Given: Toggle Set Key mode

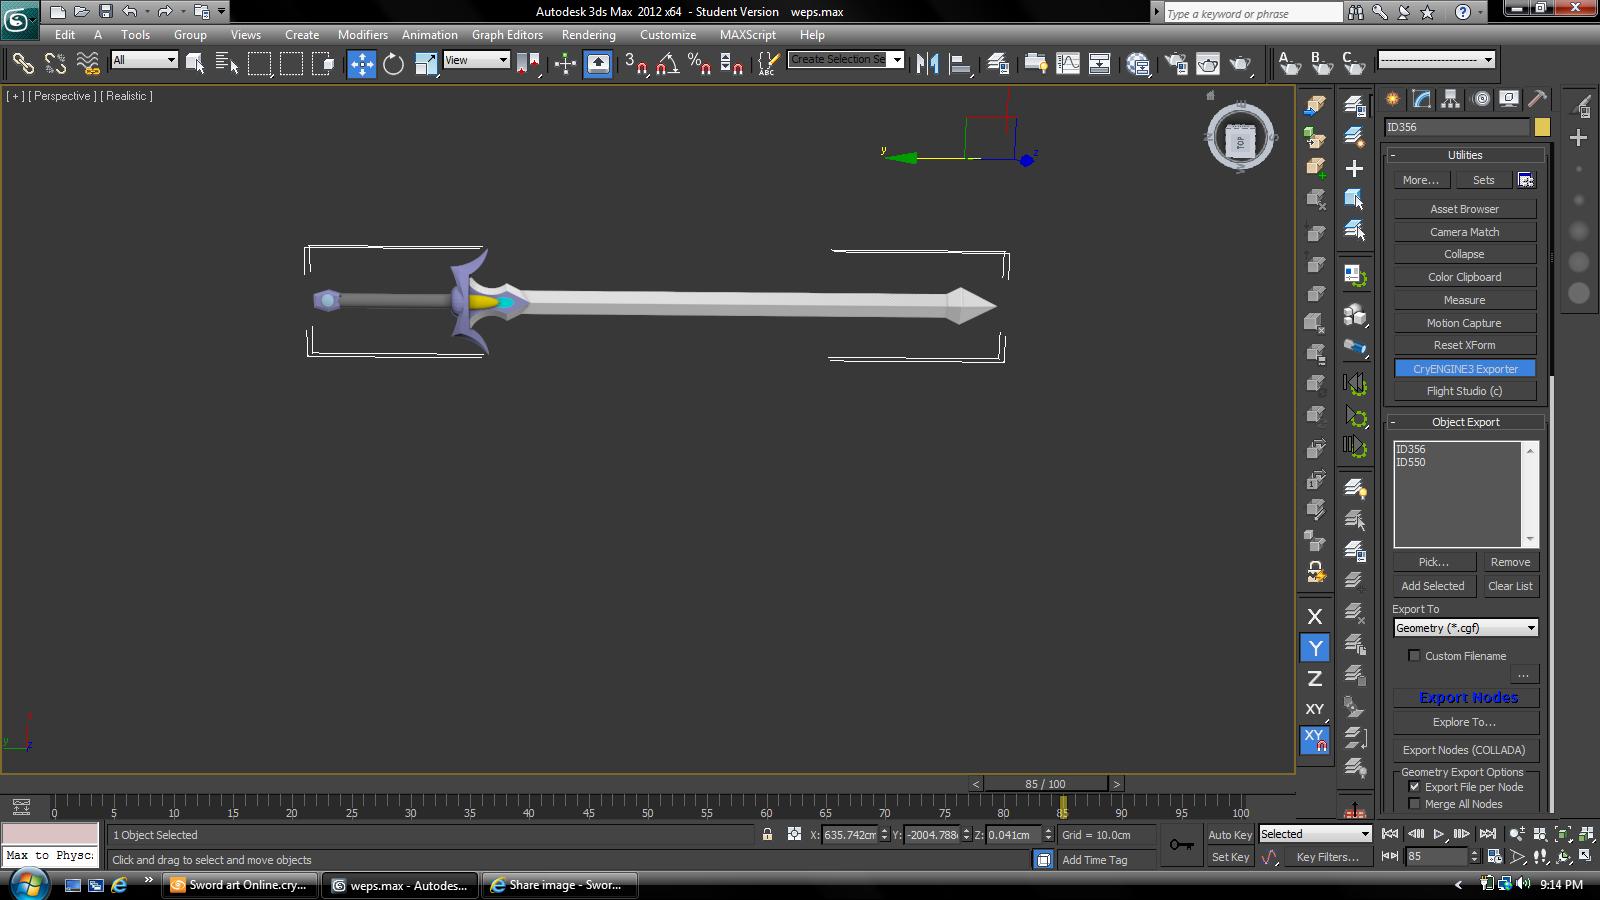Looking at the screenshot, I should (1230, 857).
